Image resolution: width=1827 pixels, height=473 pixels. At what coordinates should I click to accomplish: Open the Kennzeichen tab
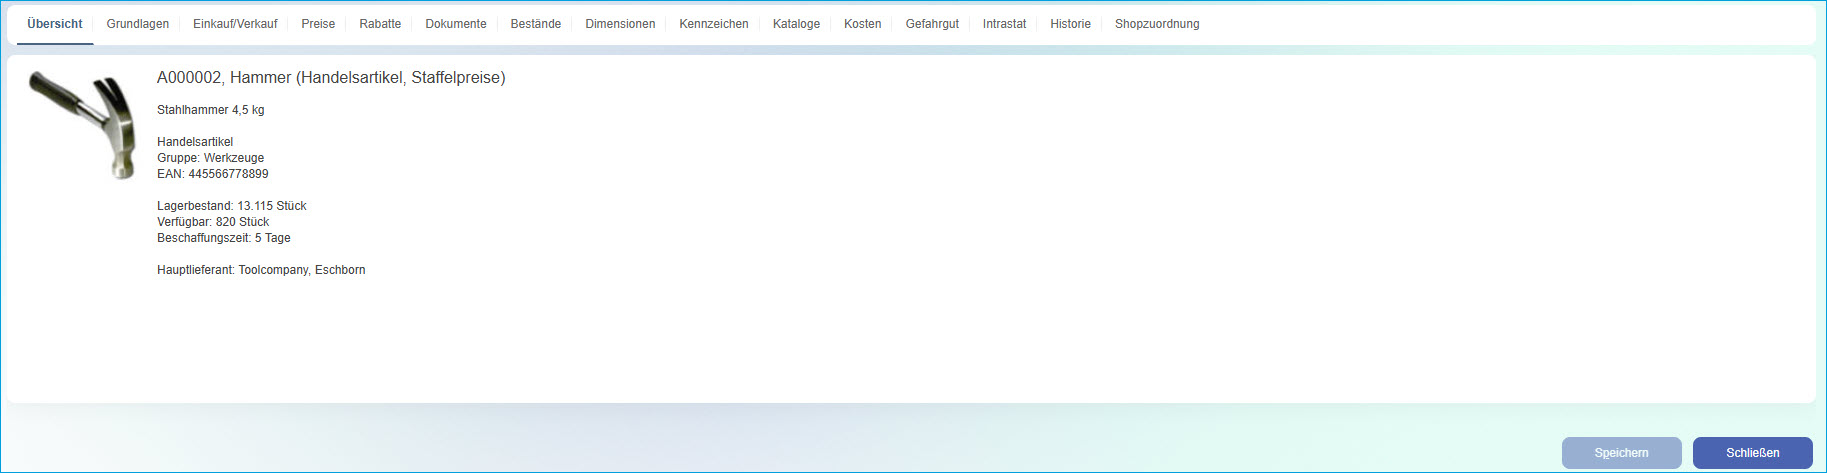(x=714, y=24)
